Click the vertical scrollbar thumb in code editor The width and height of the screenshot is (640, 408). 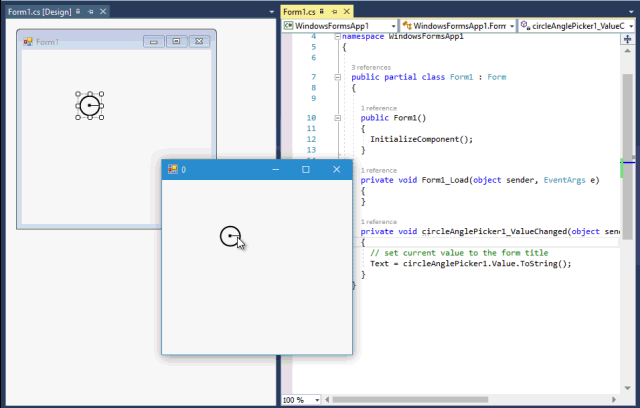click(x=627, y=157)
